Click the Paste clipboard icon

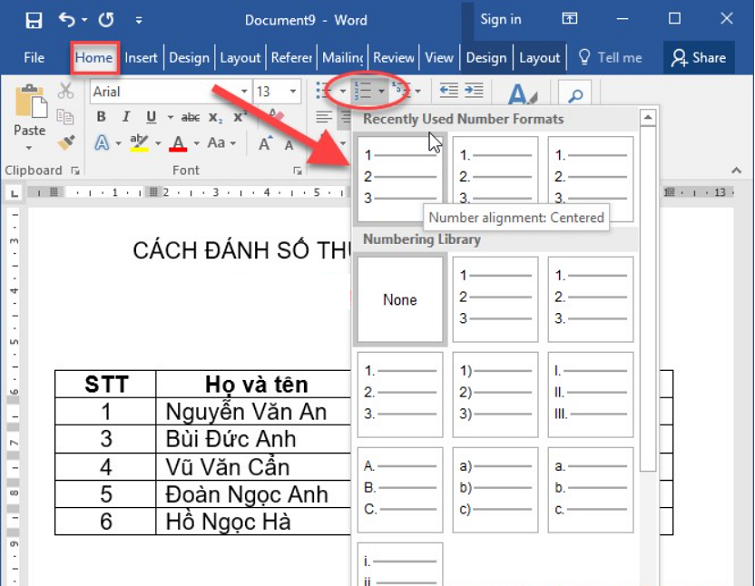(29, 105)
